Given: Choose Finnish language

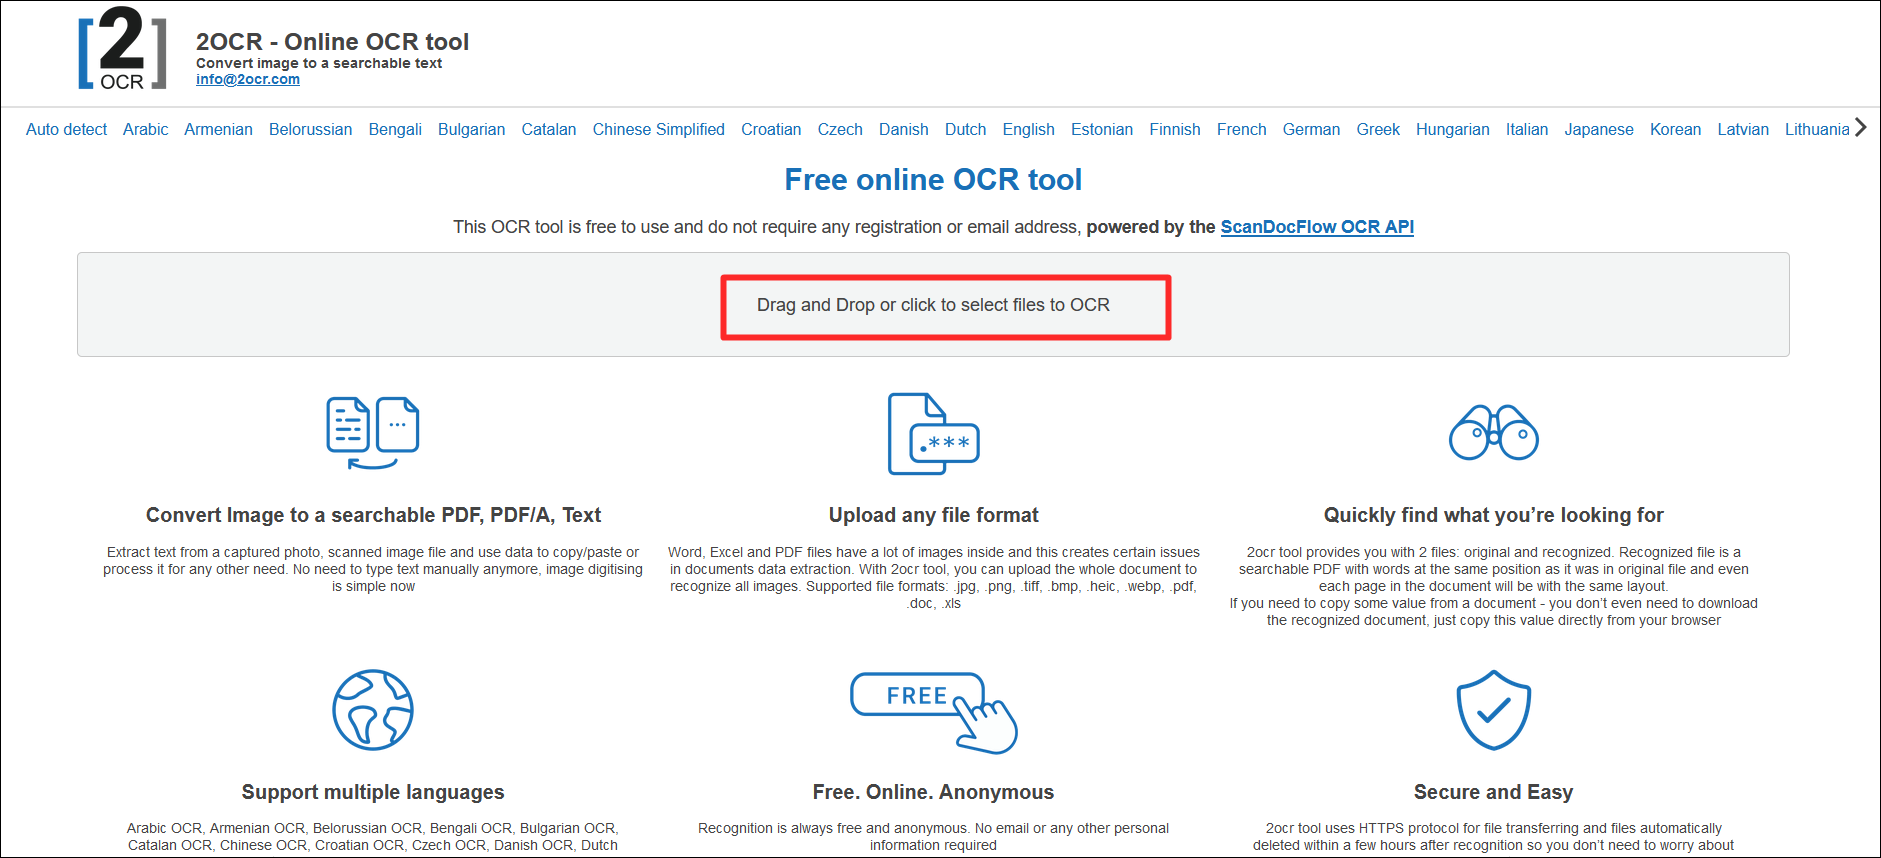Looking at the screenshot, I should click(x=1174, y=129).
